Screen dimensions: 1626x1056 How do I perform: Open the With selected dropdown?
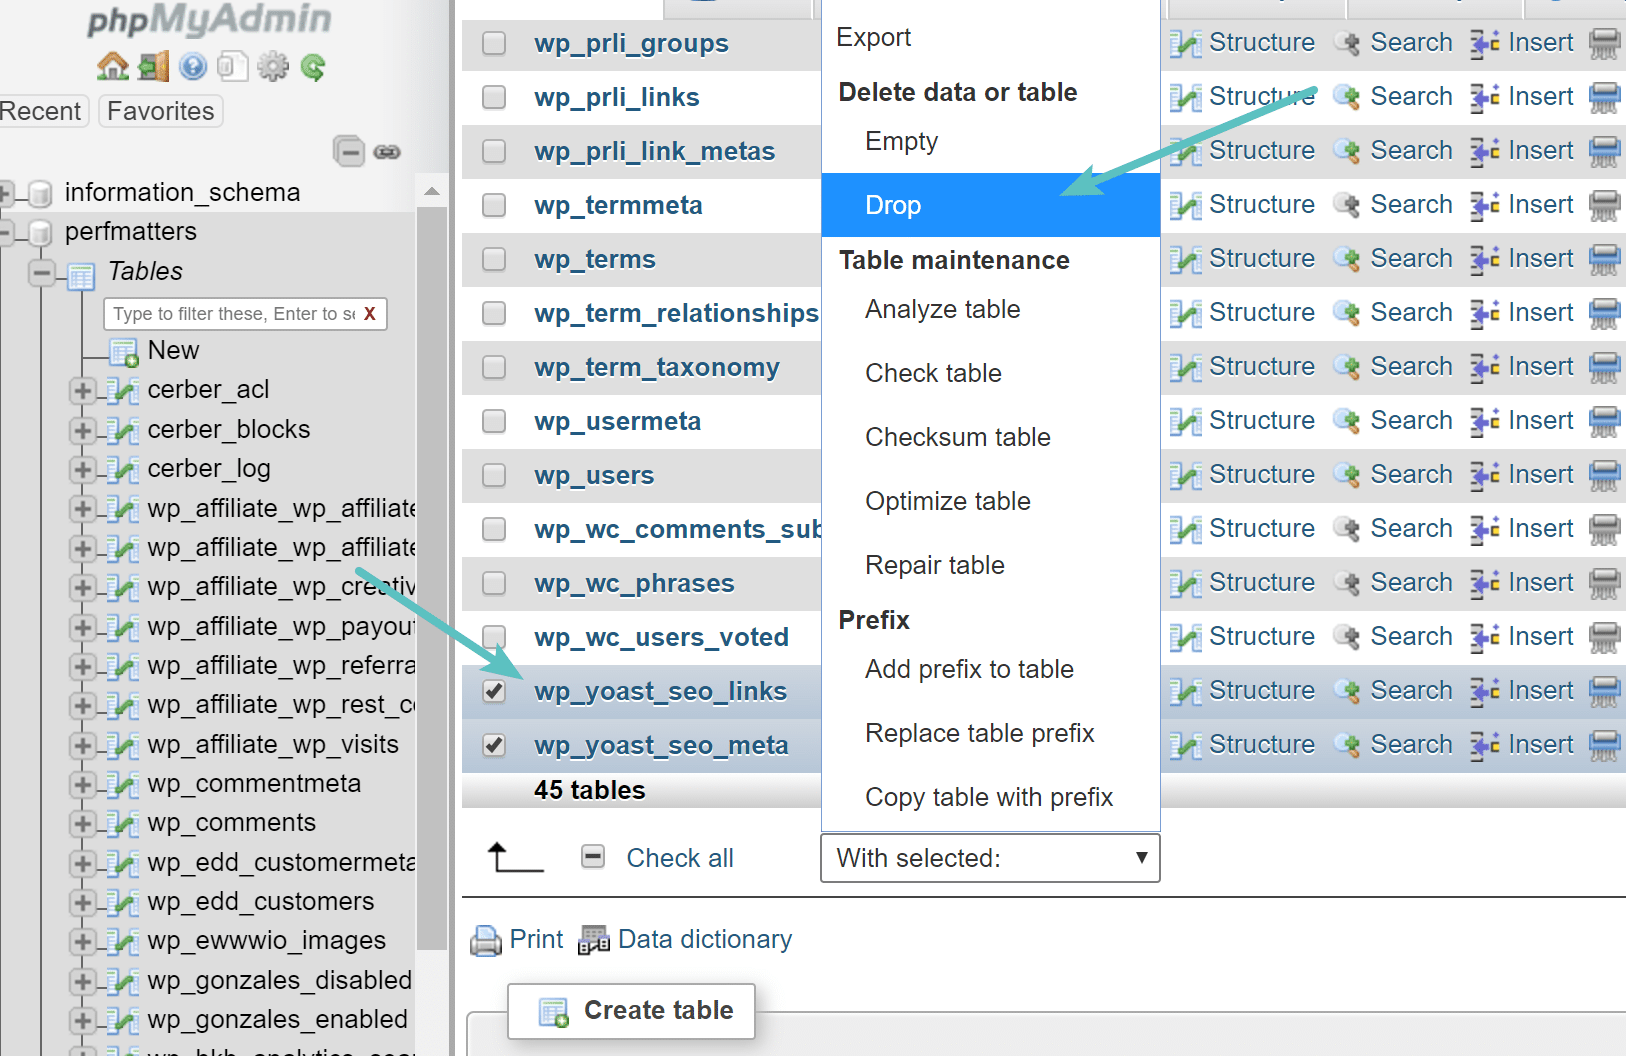(x=988, y=858)
